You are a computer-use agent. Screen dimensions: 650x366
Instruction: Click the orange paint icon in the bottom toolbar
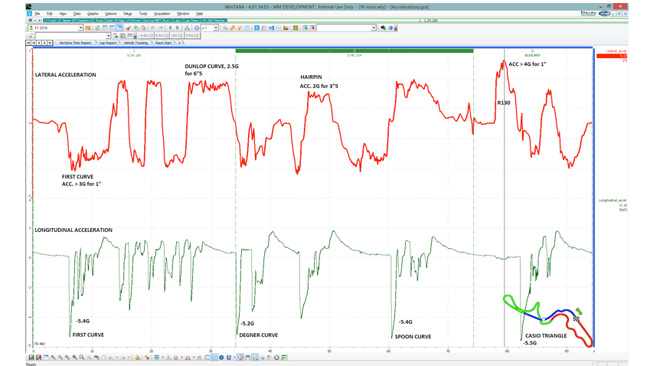[x=137, y=357]
